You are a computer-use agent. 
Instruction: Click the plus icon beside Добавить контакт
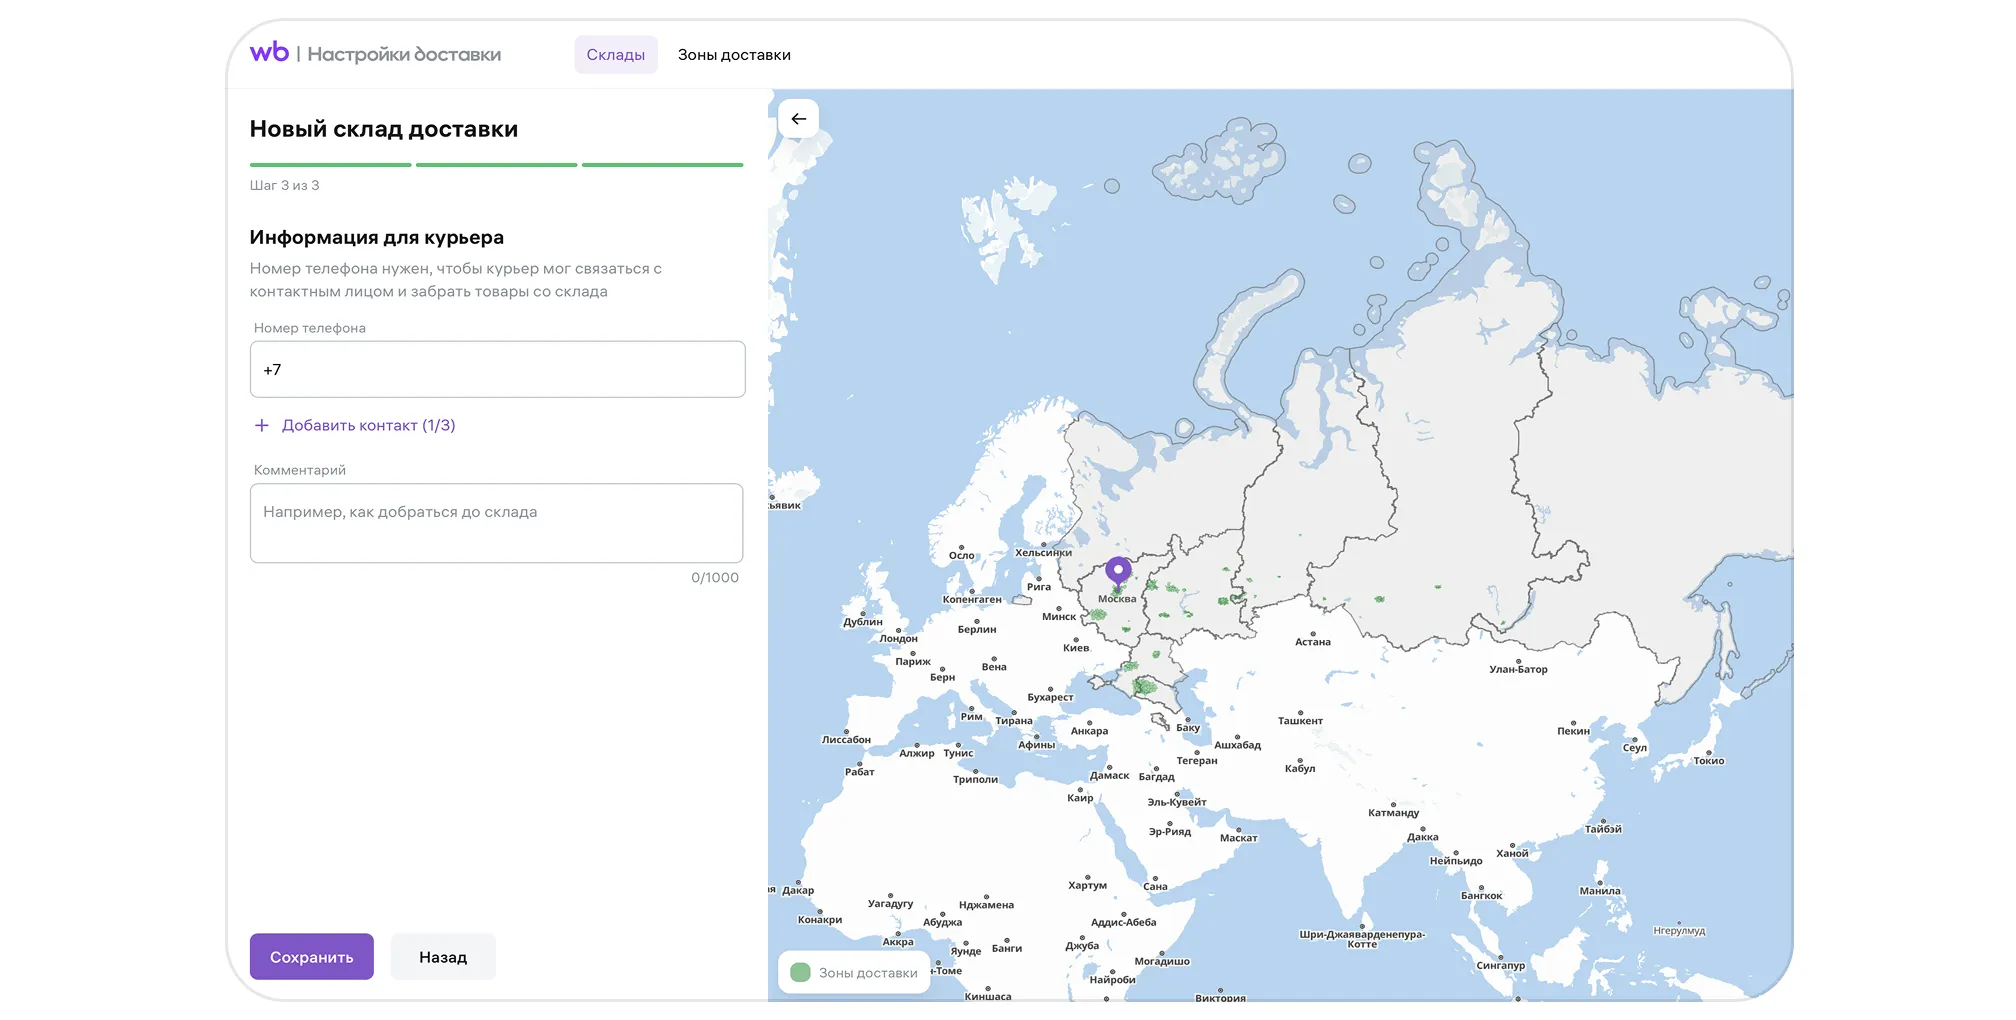262,425
